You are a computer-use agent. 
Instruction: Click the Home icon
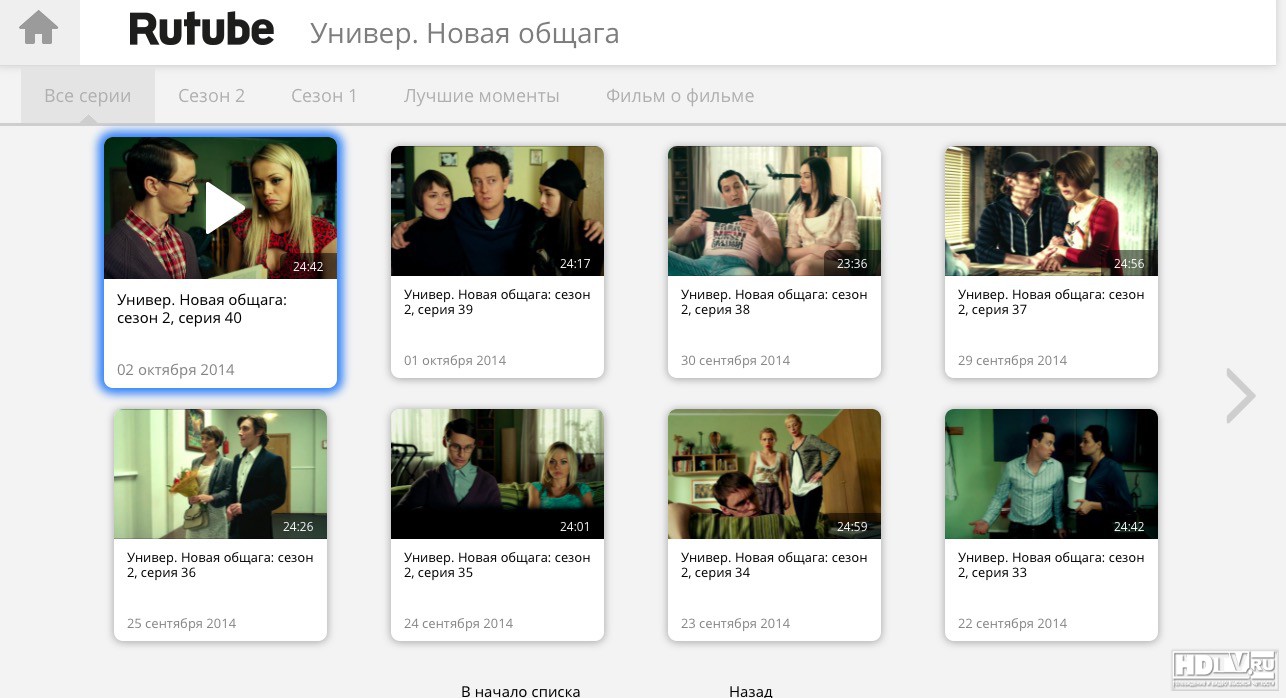pyautogui.click(x=39, y=28)
